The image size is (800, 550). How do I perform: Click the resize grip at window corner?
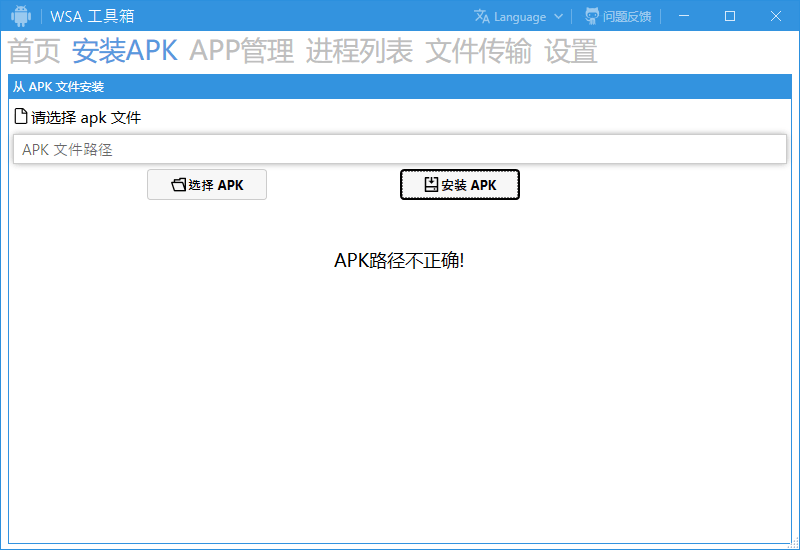pyautogui.click(x=793, y=544)
